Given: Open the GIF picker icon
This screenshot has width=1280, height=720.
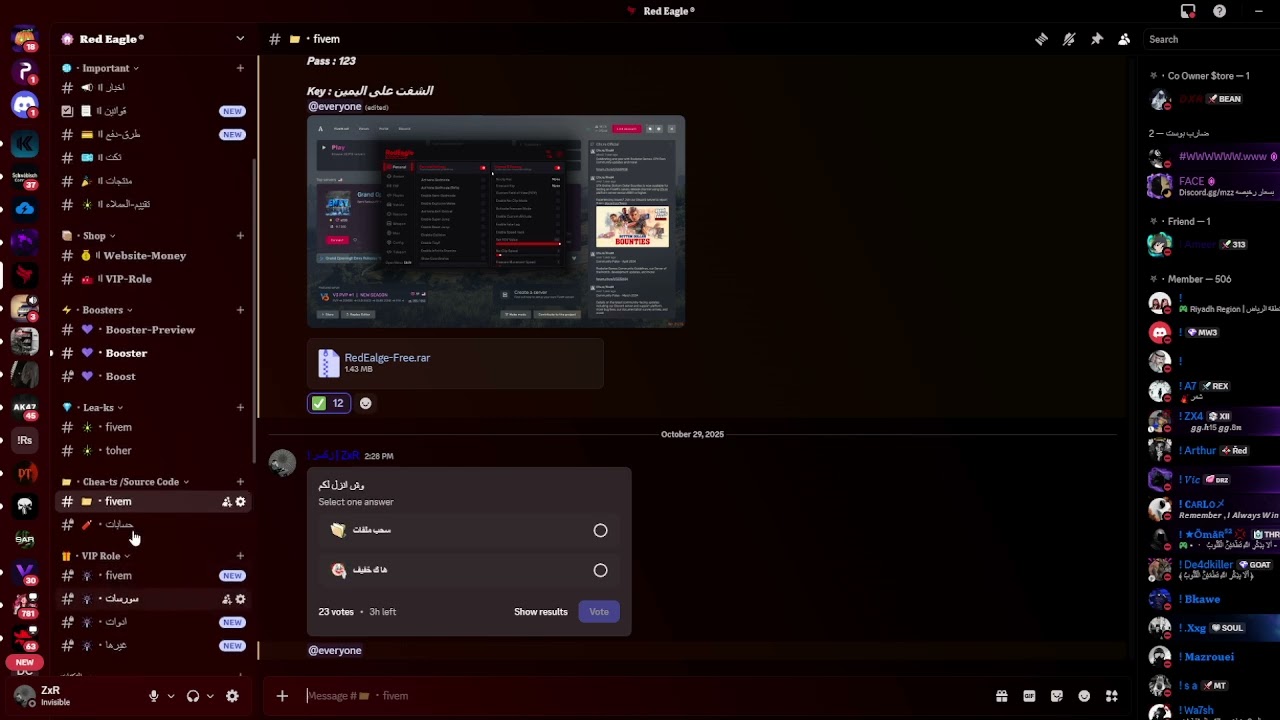Looking at the screenshot, I should 1029,696.
